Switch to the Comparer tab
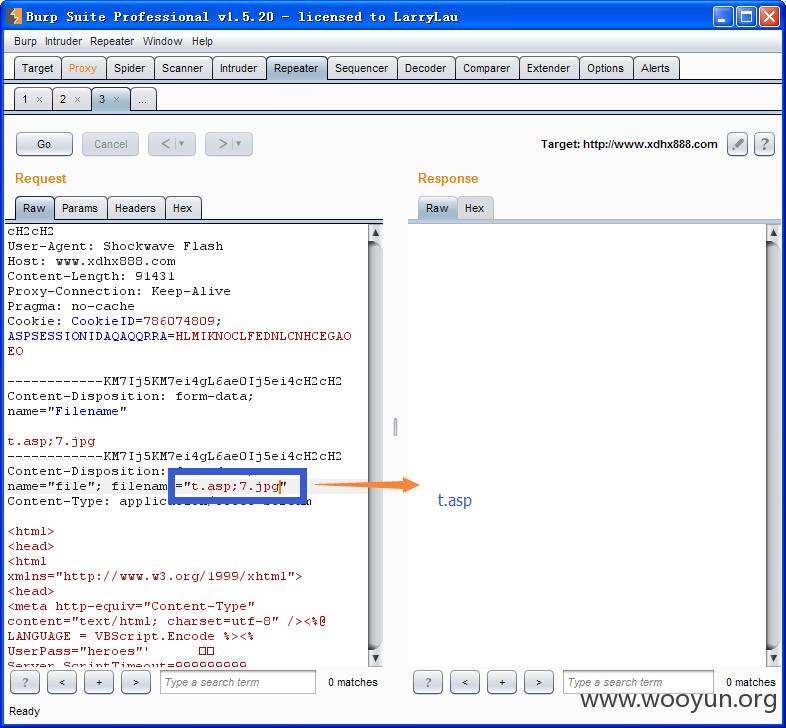Viewport: 786px width, 728px height. tap(486, 68)
